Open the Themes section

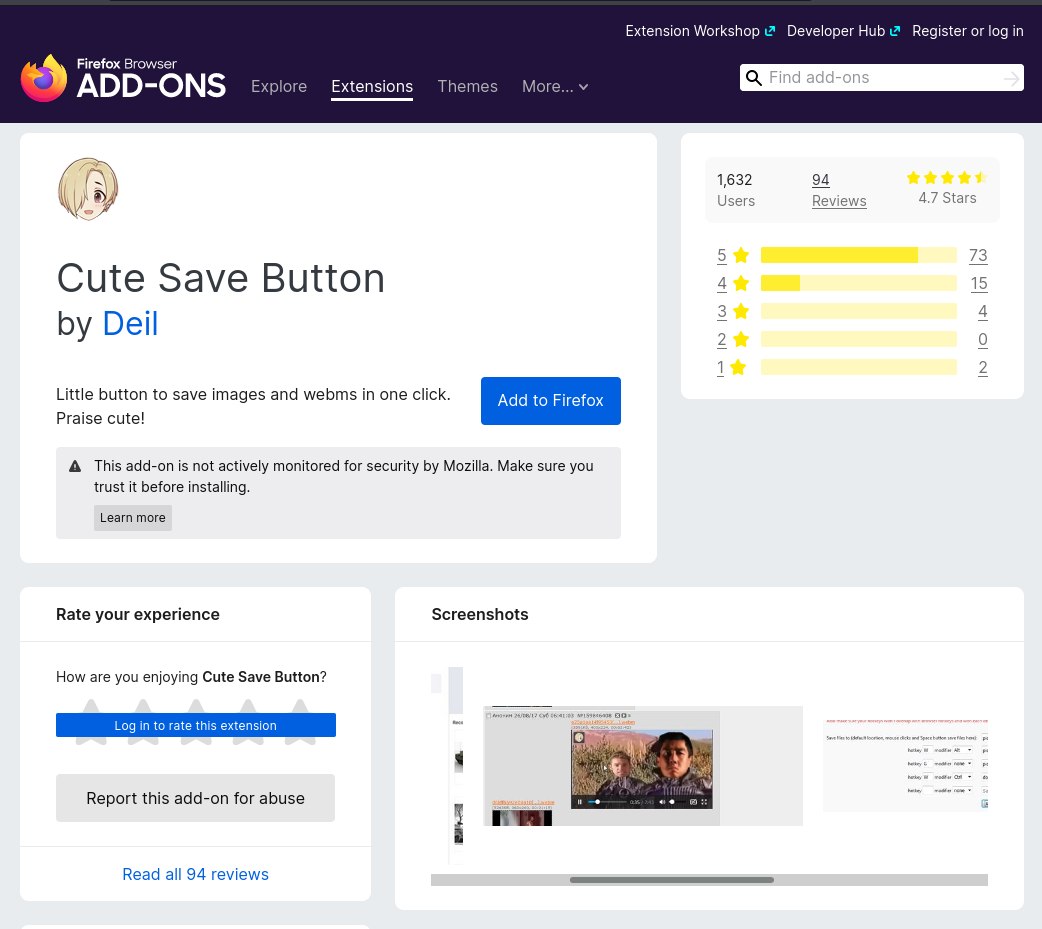[468, 86]
